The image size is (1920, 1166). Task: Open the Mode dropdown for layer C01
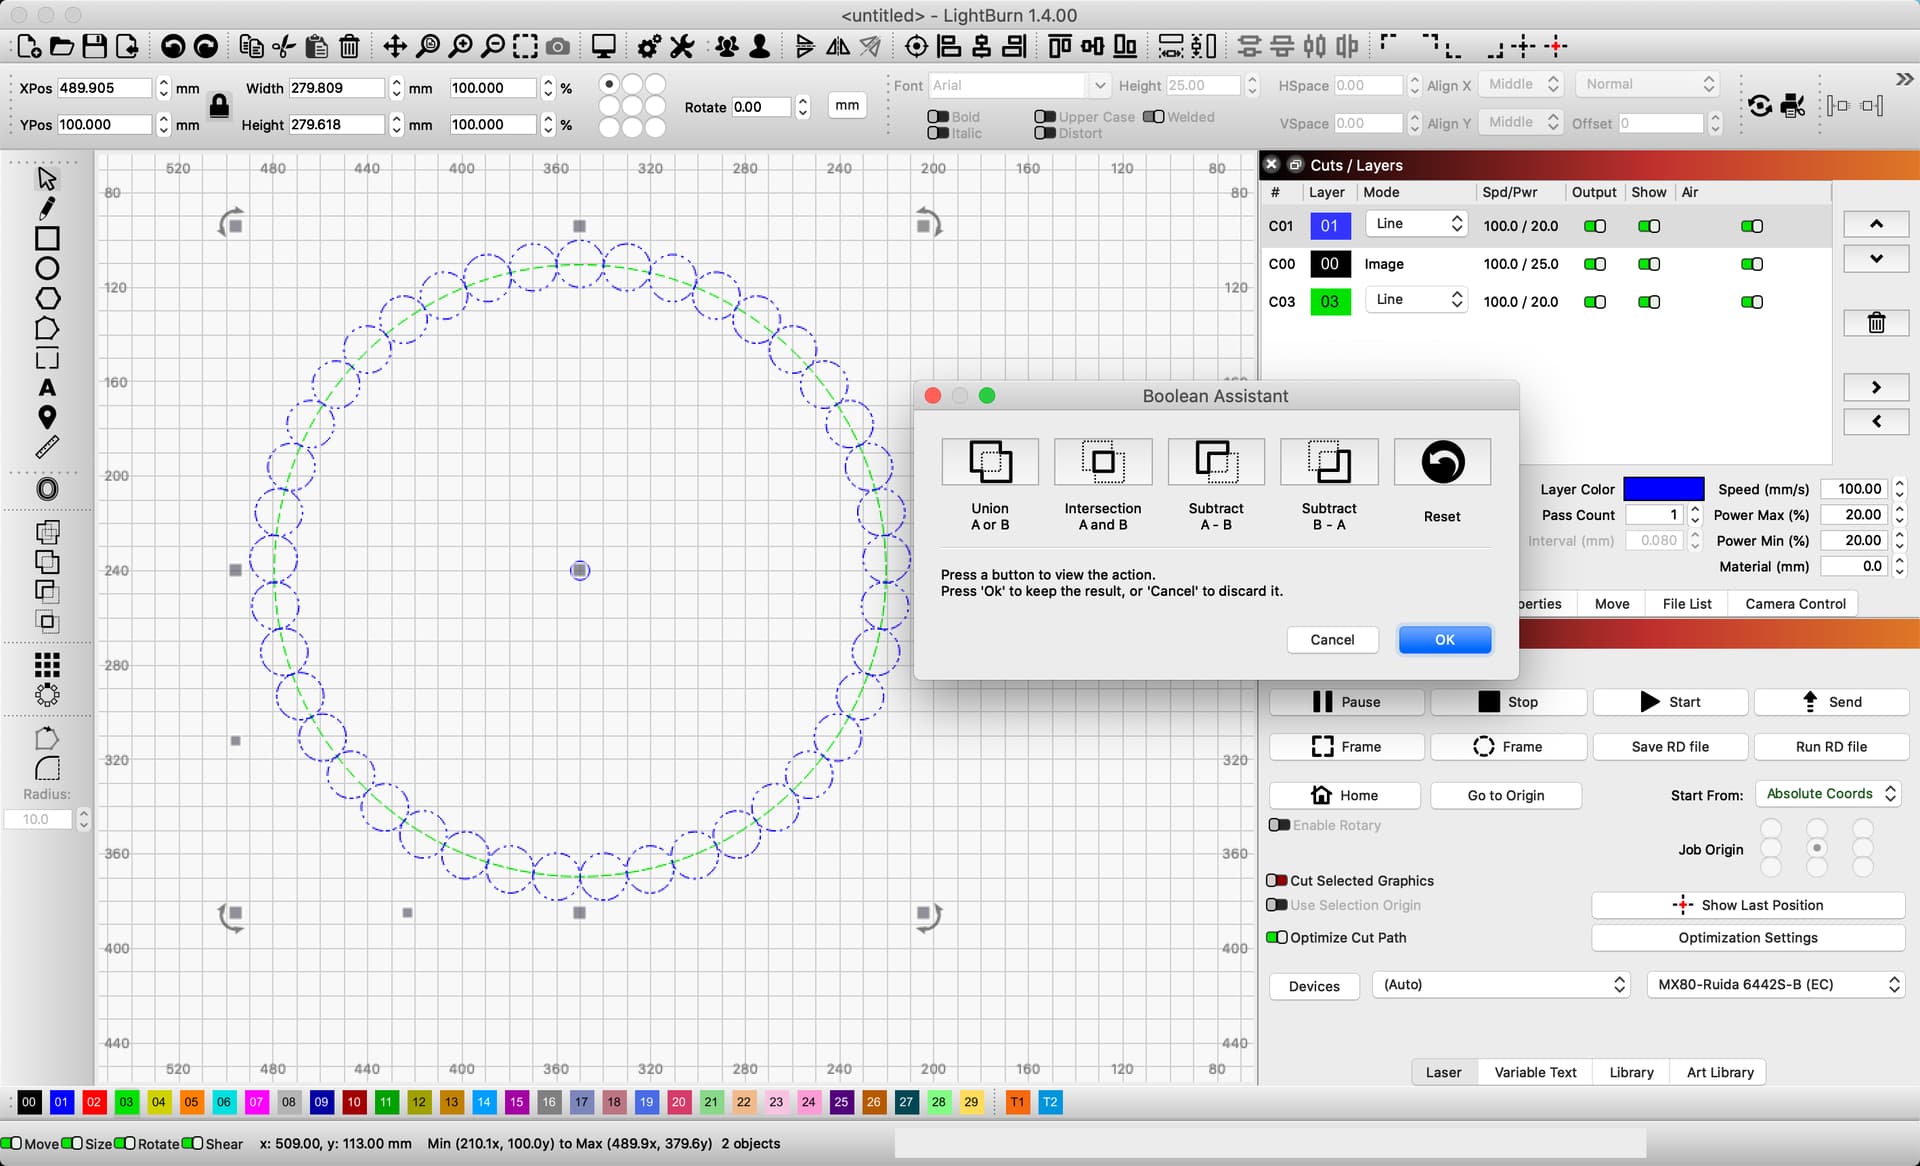tap(1415, 224)
